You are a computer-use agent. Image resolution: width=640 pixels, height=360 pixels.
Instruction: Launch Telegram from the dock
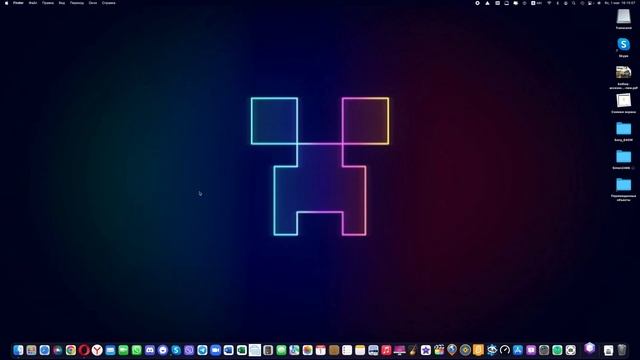pyautogui.click(x=202, y=350)
